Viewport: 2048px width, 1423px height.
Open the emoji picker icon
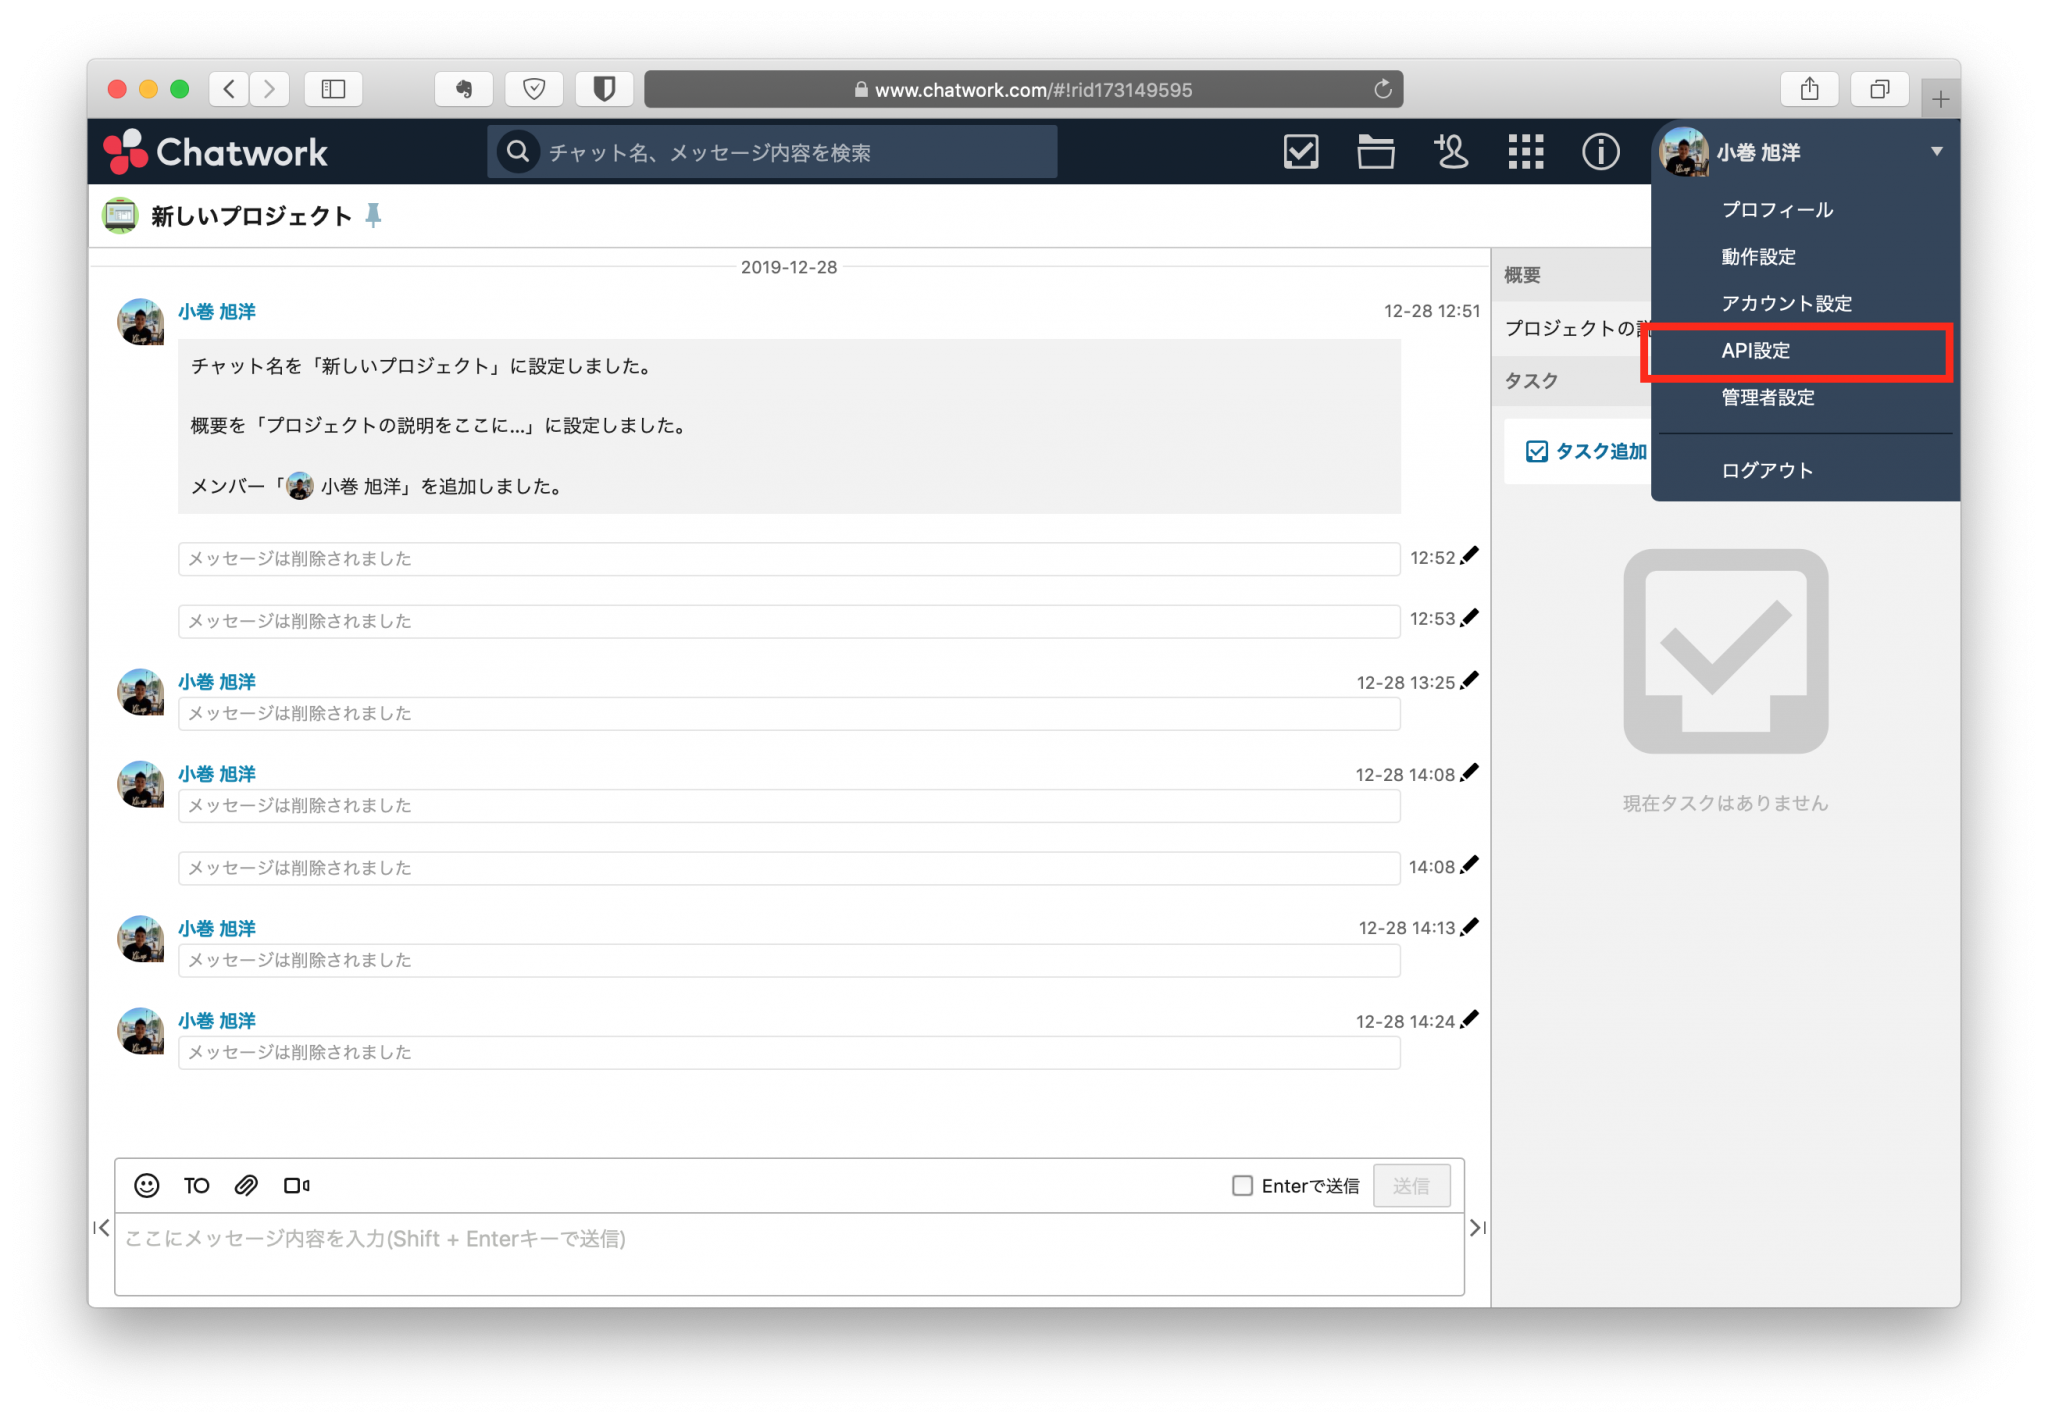pos(146,1185)
